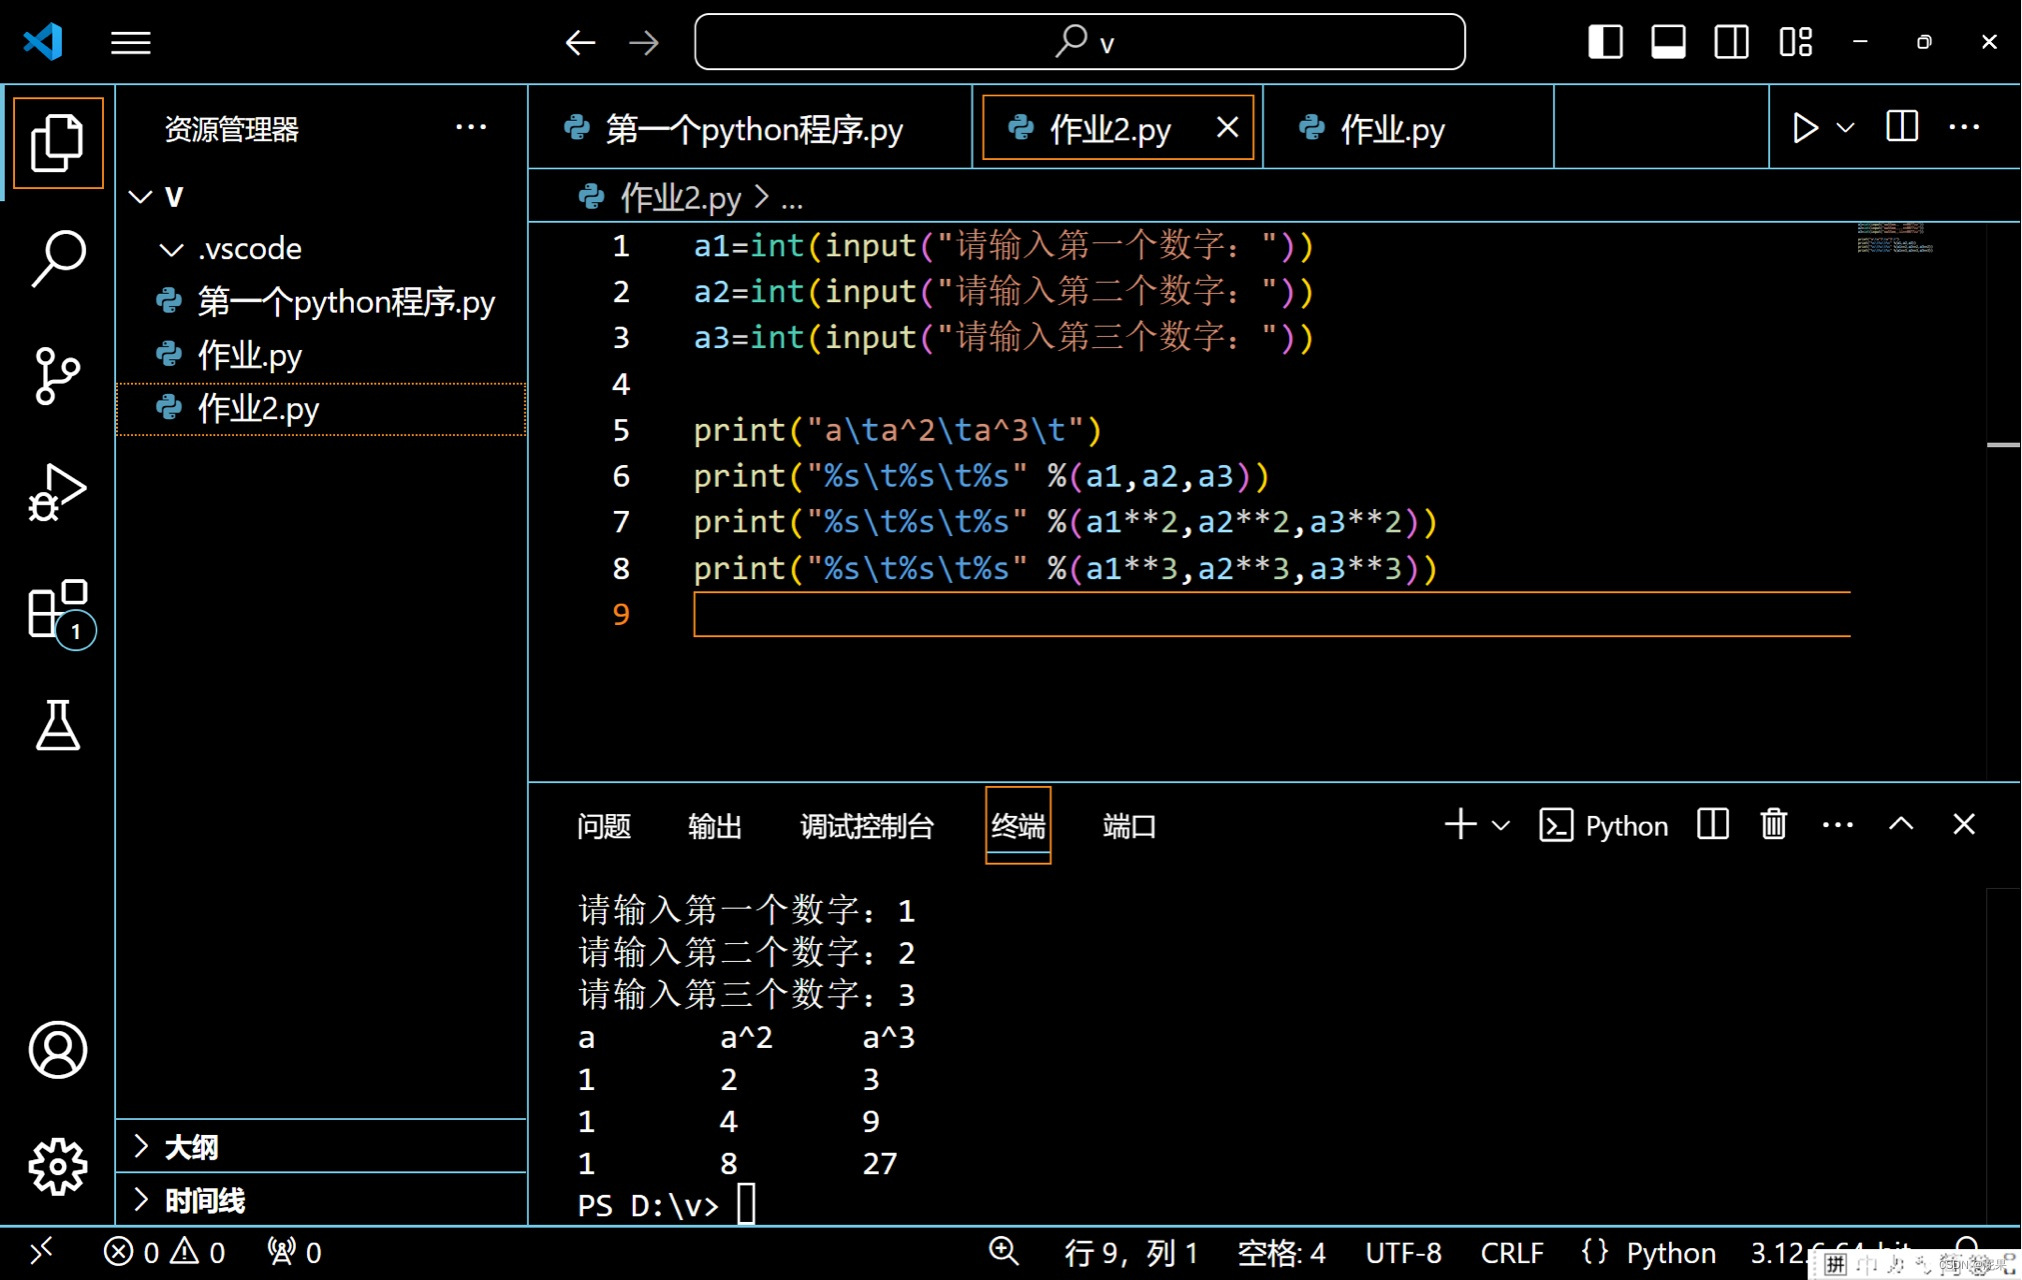The height and width of the screenshot is (1280, 2022).
Task: Collapse the .vscode folder
Action: [x=321, y=249]
